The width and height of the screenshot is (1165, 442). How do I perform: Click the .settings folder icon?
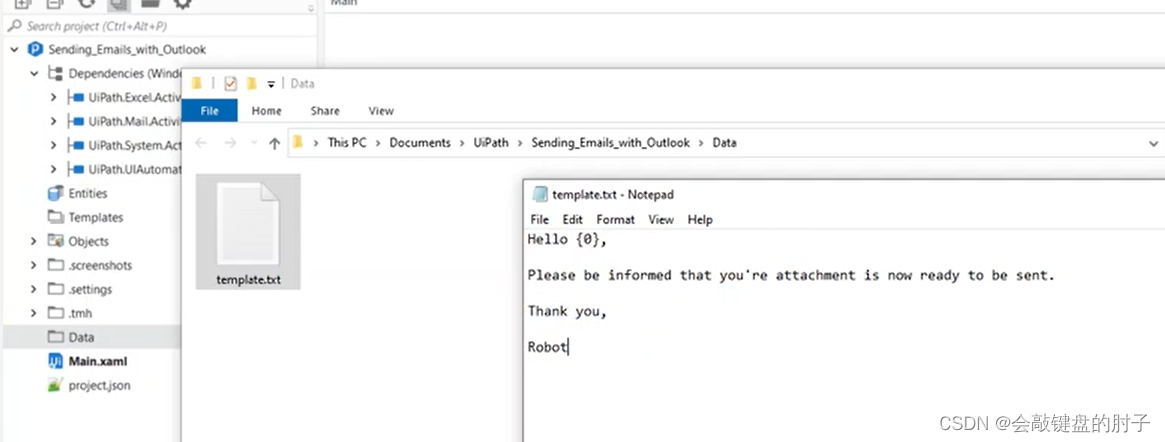point(55,288)
